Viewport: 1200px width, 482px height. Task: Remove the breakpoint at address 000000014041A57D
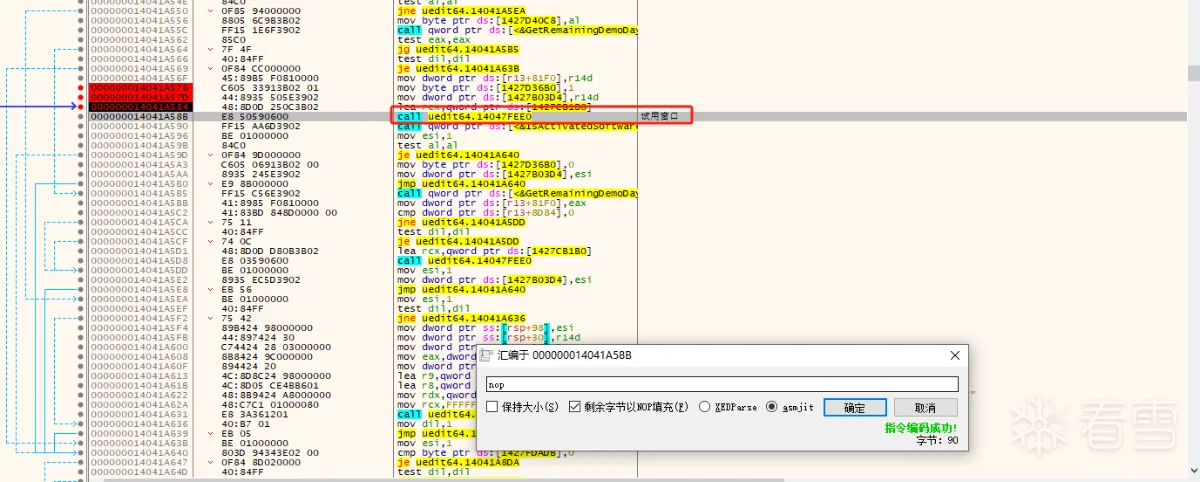point(82,96)
